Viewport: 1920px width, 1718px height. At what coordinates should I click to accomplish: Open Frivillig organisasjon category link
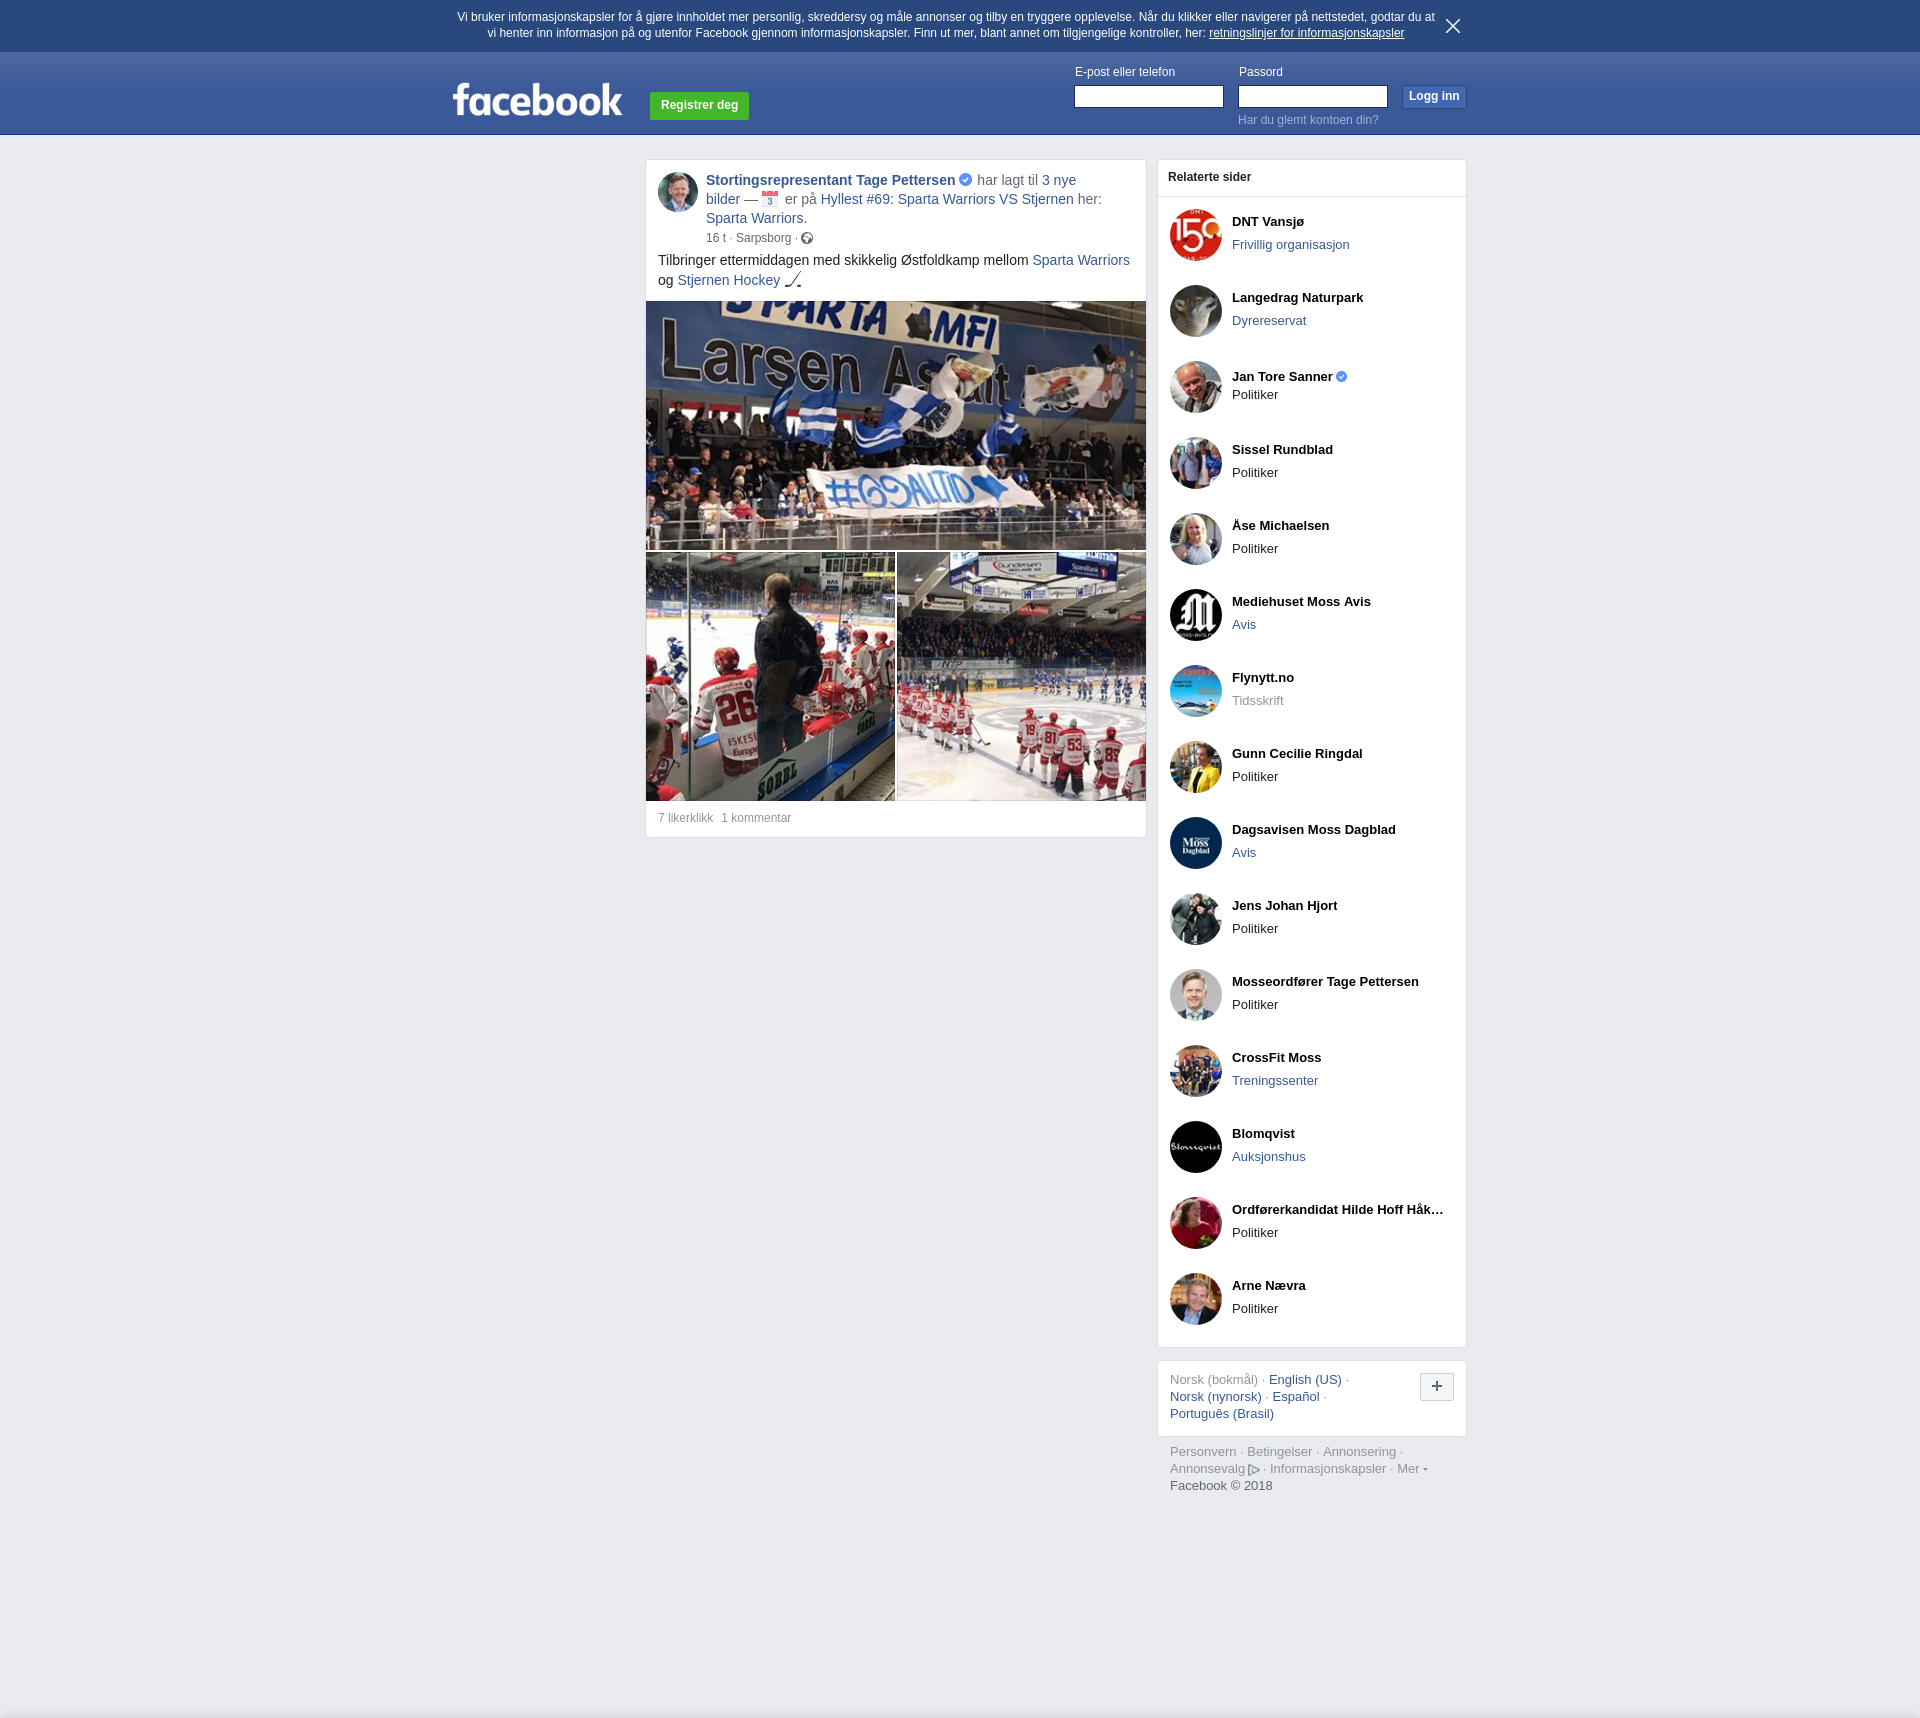point(1290,245)
